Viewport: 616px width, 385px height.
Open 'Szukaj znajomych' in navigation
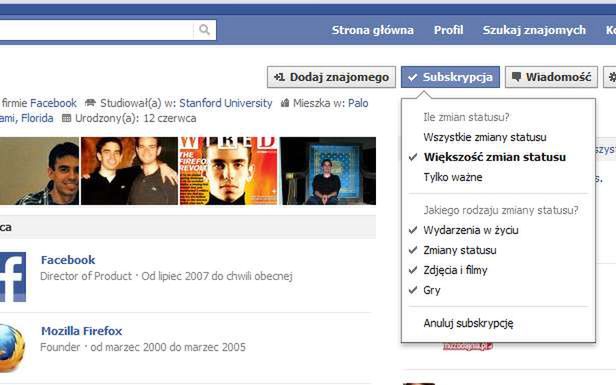click(534, 30)
